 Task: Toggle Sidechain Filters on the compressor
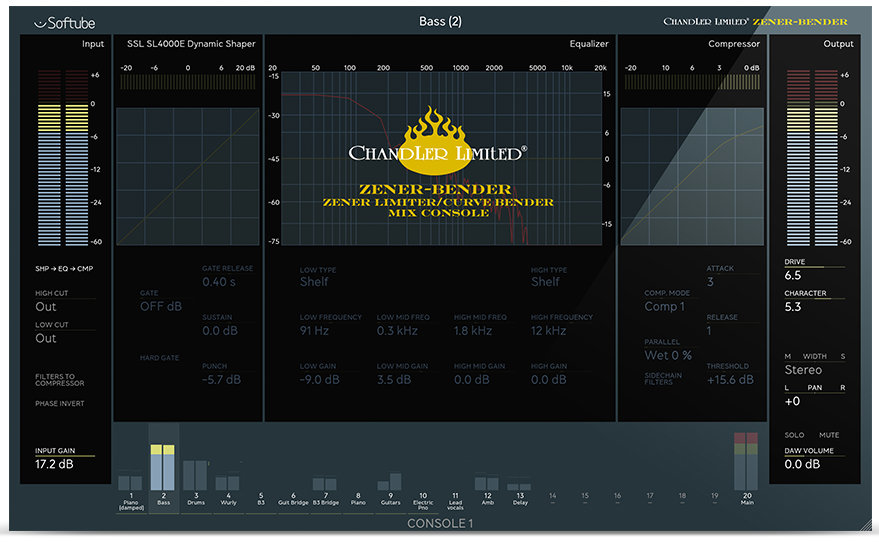tap(663, 379)
